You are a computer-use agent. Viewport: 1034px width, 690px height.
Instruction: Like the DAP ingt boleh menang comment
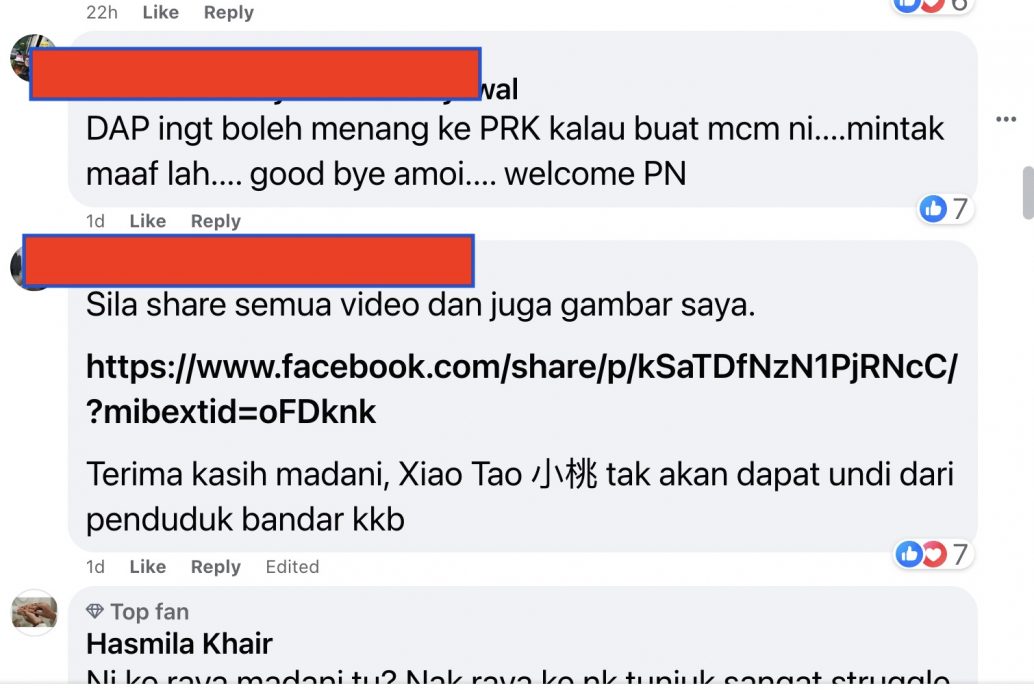pos(148,221)
